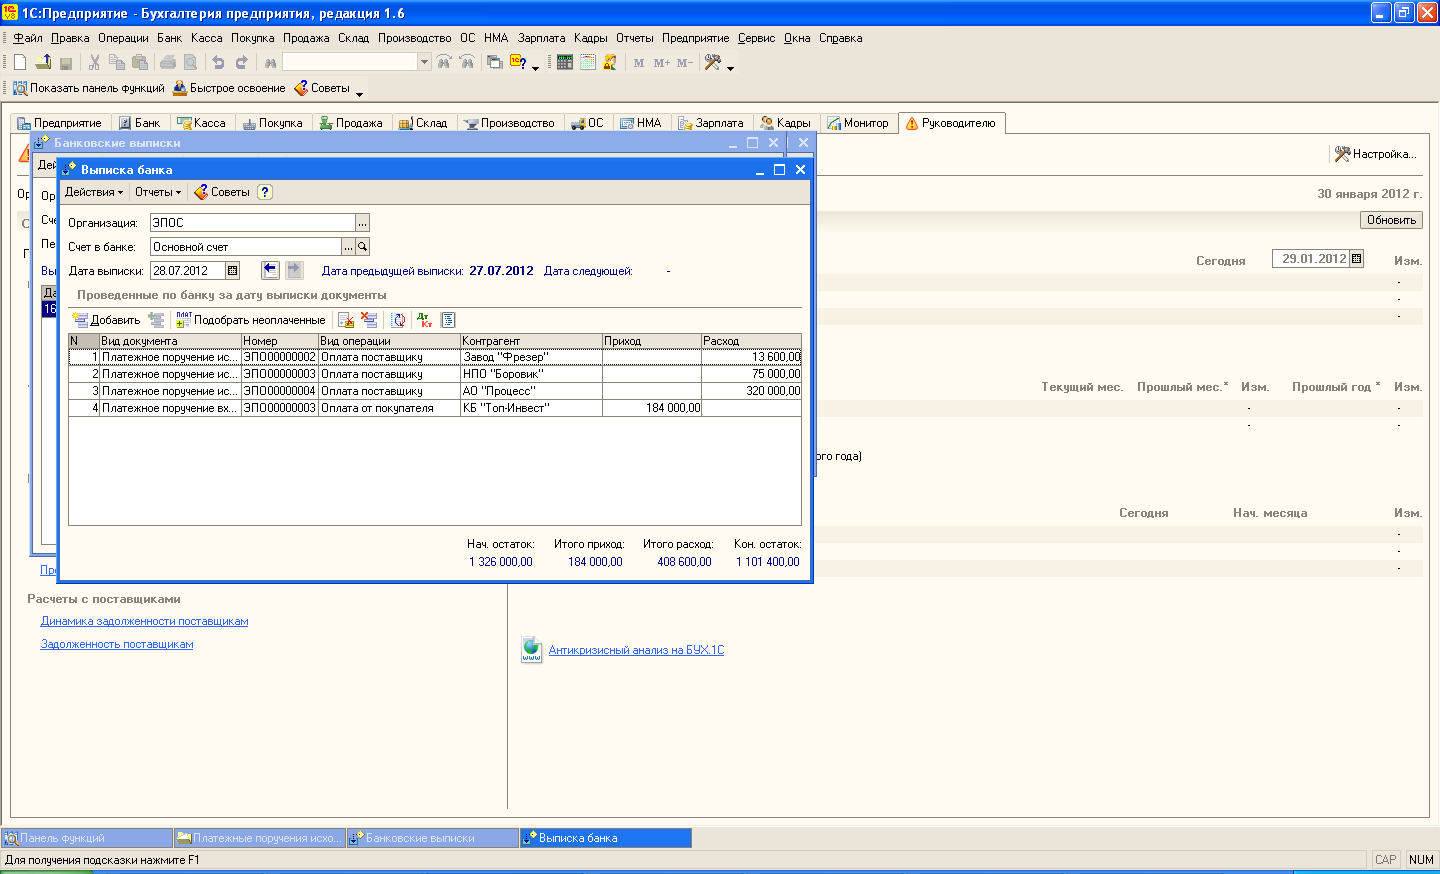Switch to the Производство tab
Viewport: 1440px width, 874px height.
509,123
